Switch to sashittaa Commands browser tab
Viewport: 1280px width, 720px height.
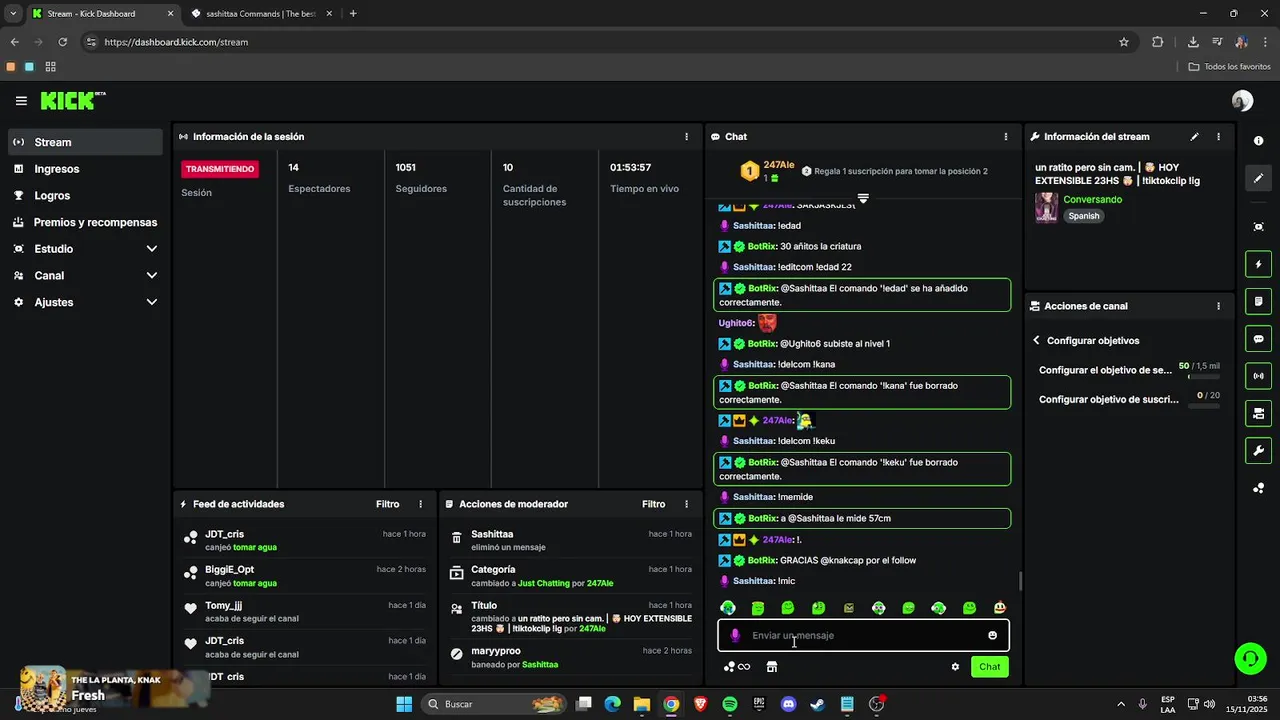click(260, 14)
